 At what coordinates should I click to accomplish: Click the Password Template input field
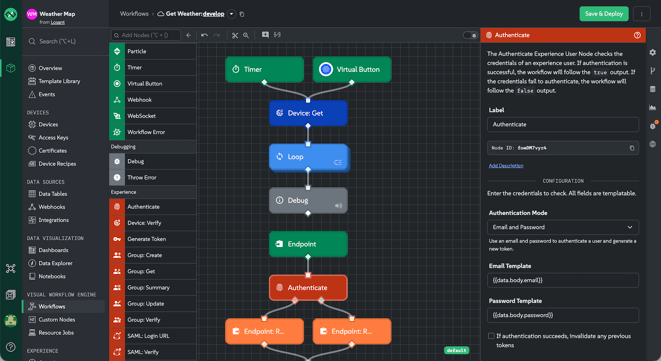click(x=563, y=315)
